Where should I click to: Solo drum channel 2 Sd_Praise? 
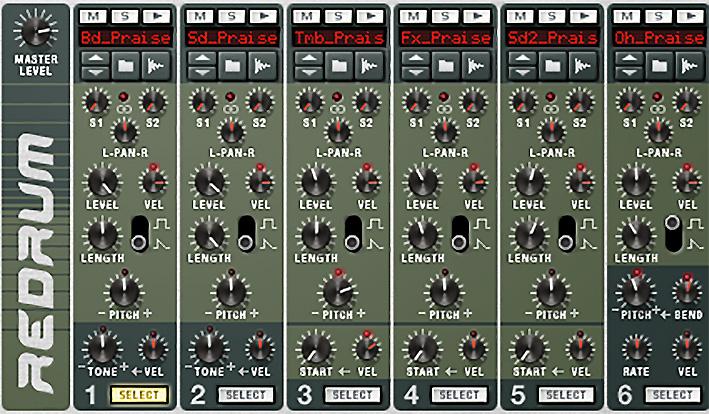[232, 16]
